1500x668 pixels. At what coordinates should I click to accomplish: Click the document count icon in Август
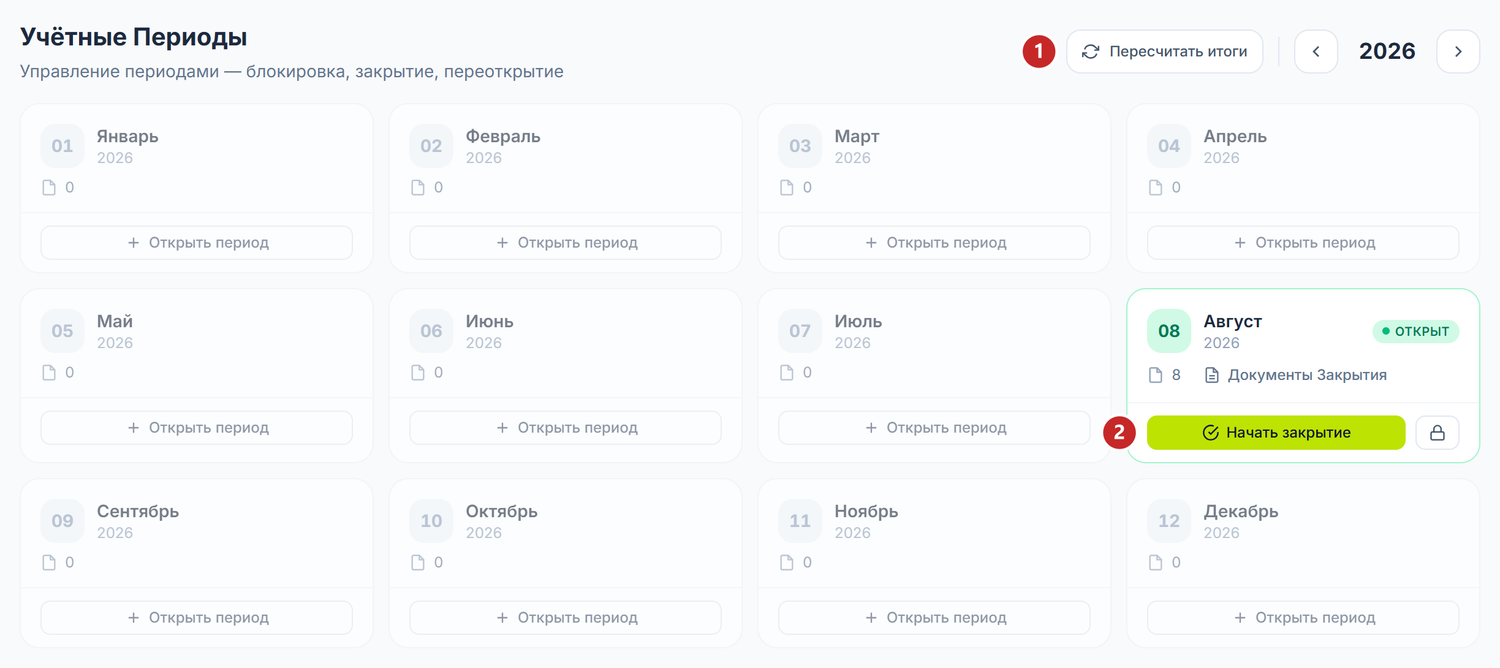(1156, 375)
